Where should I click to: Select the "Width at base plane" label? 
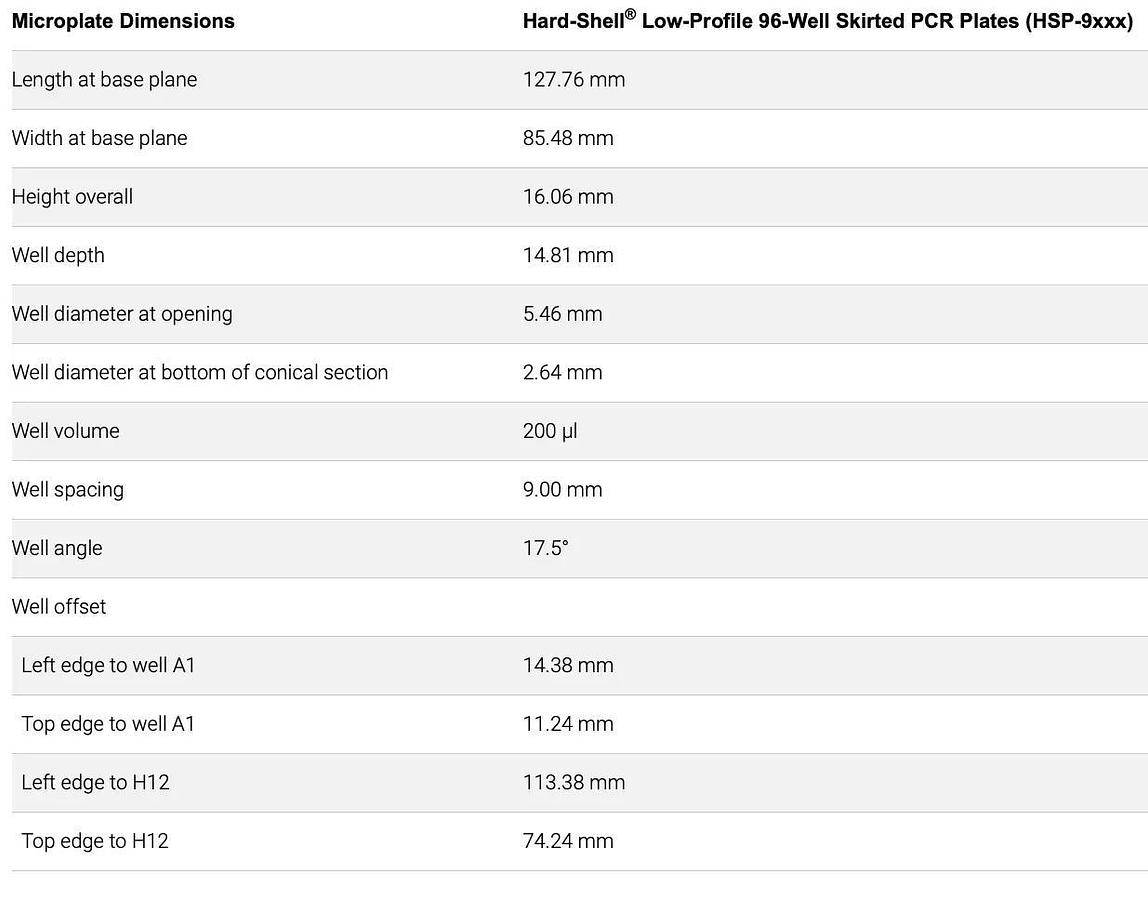99,138
